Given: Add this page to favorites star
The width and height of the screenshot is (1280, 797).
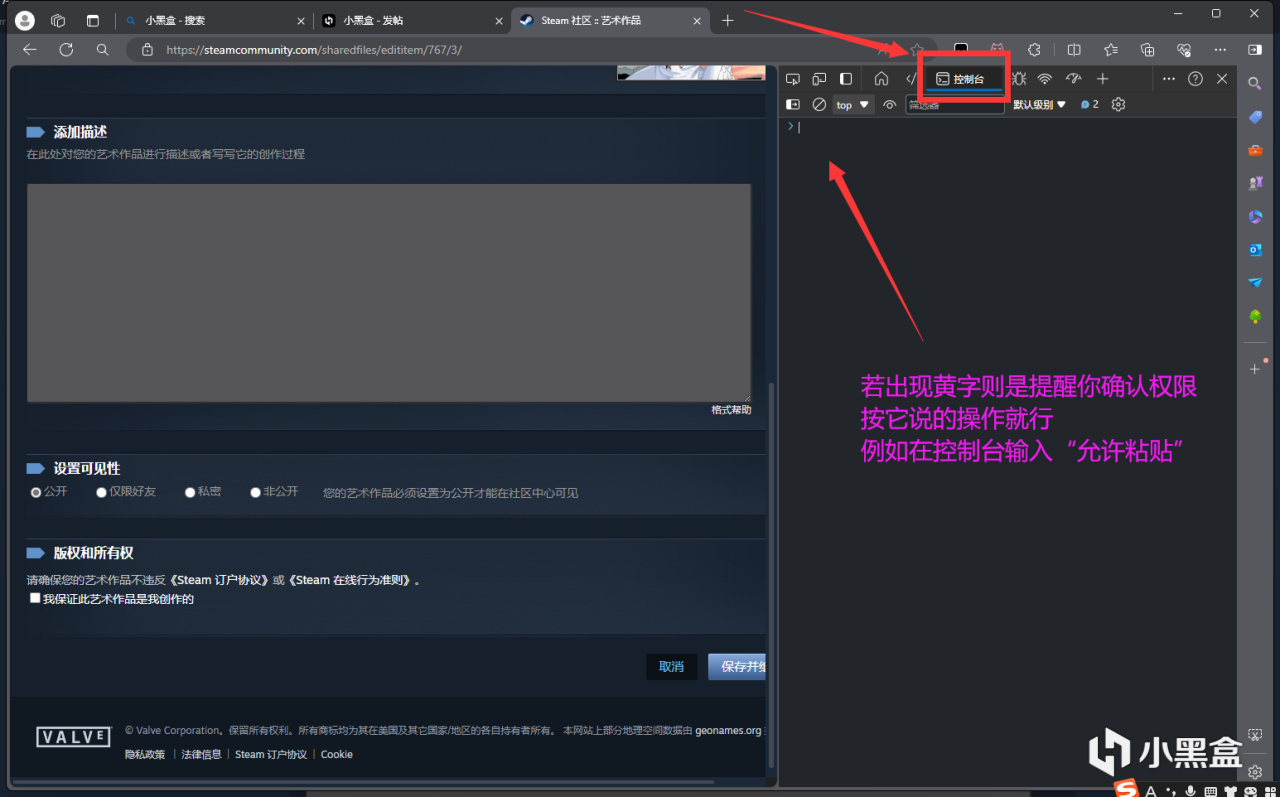Looking at the screenshot, I should [916, 49].
